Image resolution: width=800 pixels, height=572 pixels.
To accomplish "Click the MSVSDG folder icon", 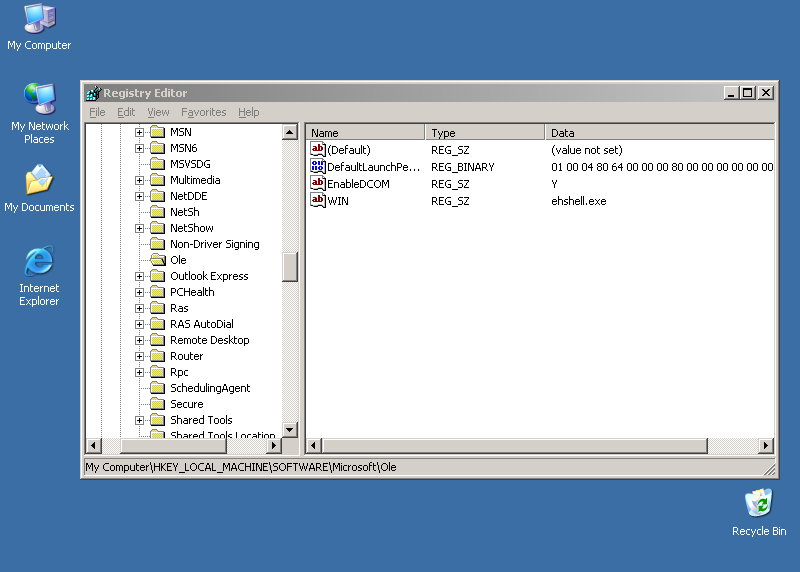I will point(158,164).
